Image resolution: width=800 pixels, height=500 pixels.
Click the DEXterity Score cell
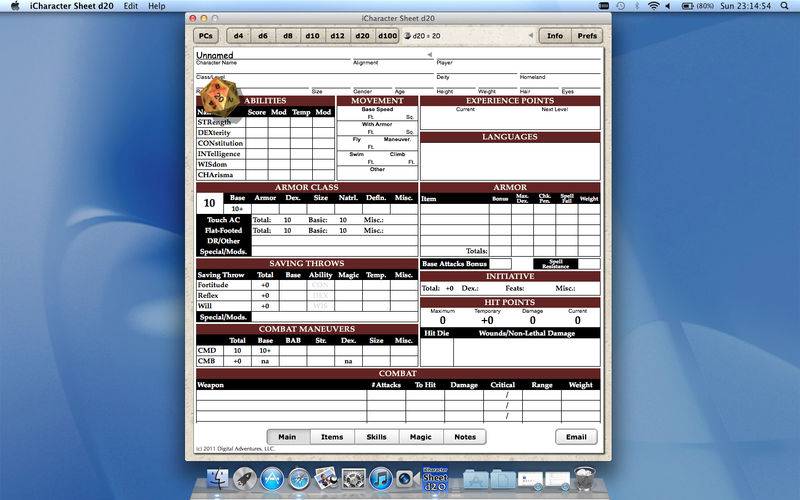point(257,133)
